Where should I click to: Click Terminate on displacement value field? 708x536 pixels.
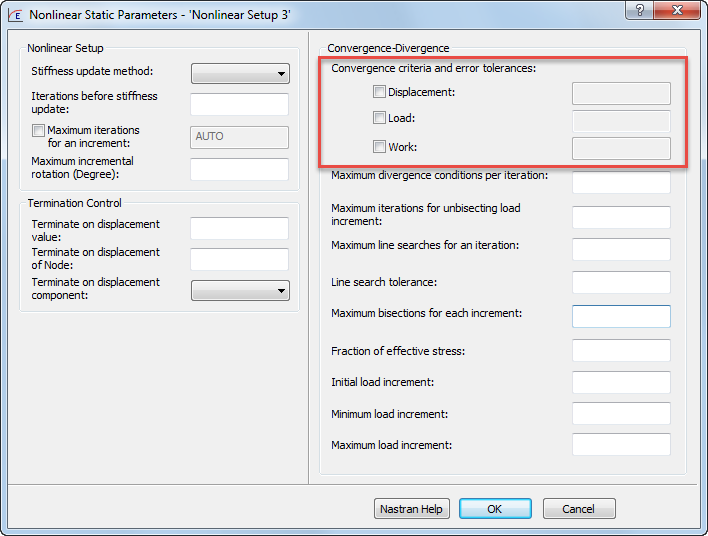click(239, 228)
